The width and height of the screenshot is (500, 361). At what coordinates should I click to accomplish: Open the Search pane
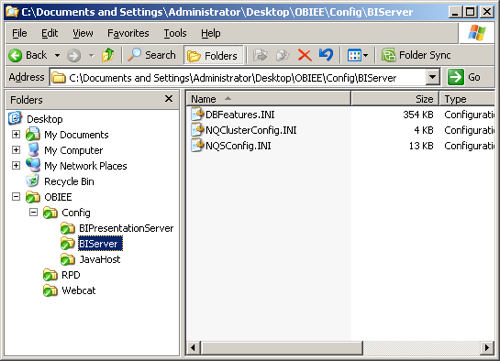pyautogui.click(x=152, y=55)
